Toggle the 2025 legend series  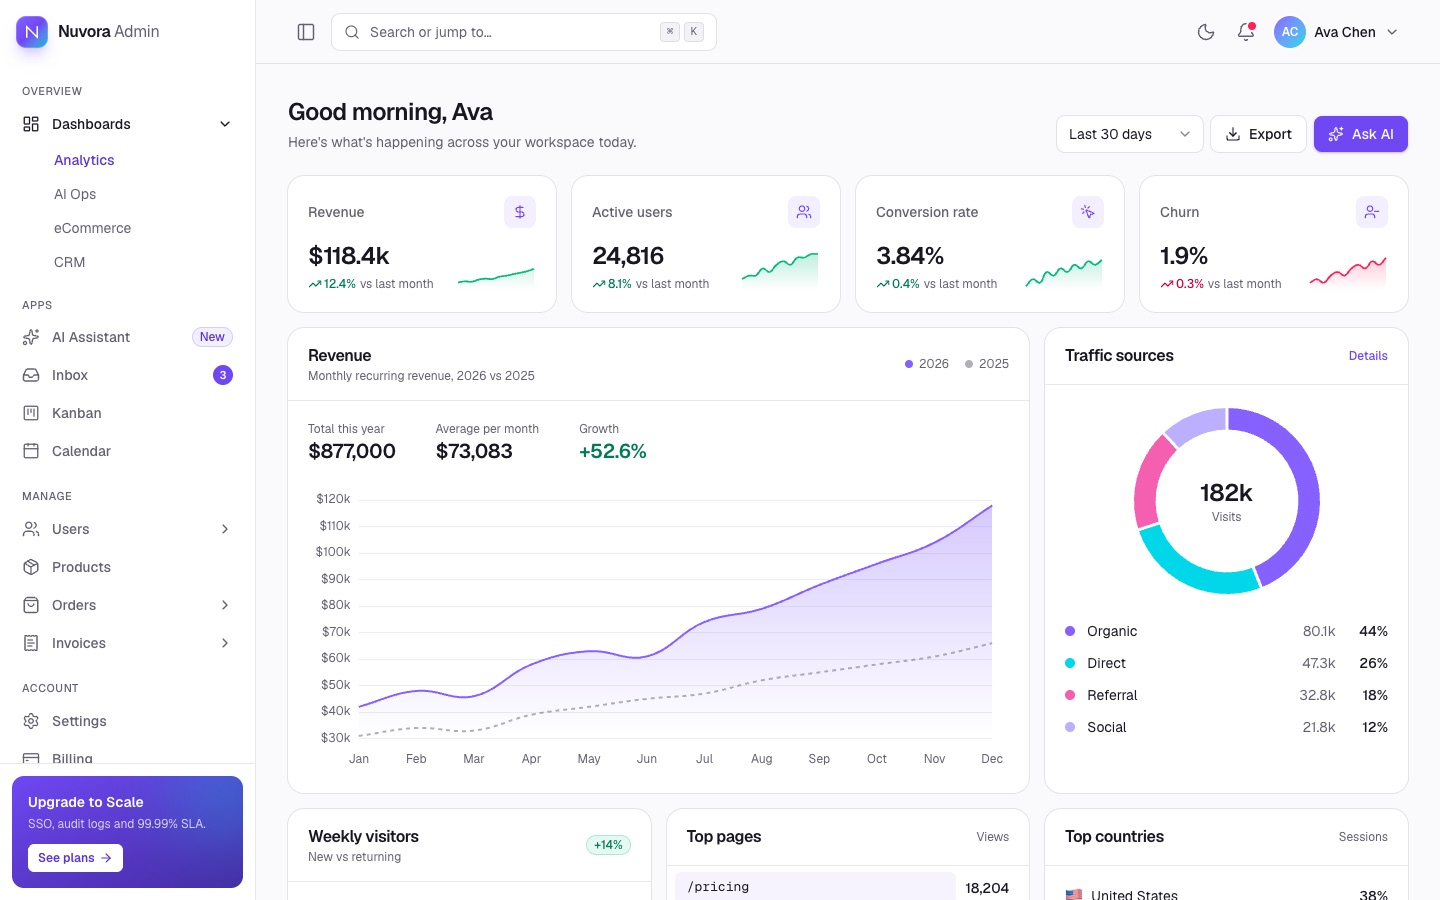pos(987,364)
